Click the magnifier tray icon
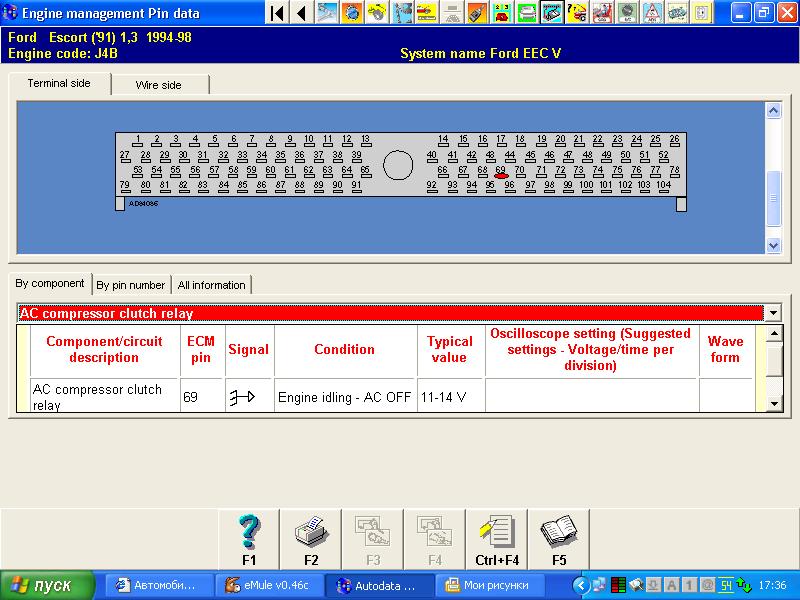This screenshot has height=600, width=800. [636, 585]
